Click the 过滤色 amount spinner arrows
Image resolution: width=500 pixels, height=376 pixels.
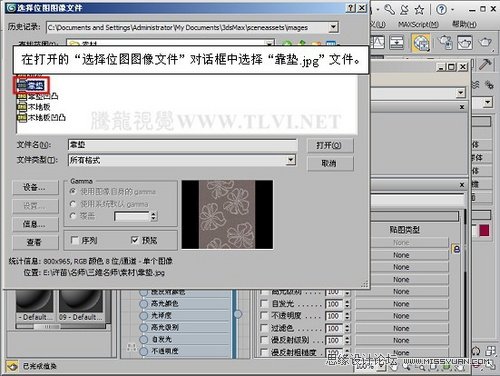coord(347,328)
